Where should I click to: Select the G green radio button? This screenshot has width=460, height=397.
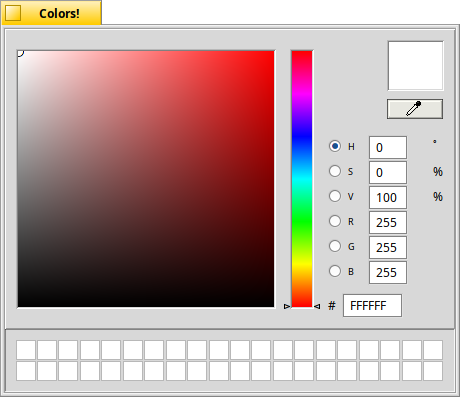coord(335,246)
